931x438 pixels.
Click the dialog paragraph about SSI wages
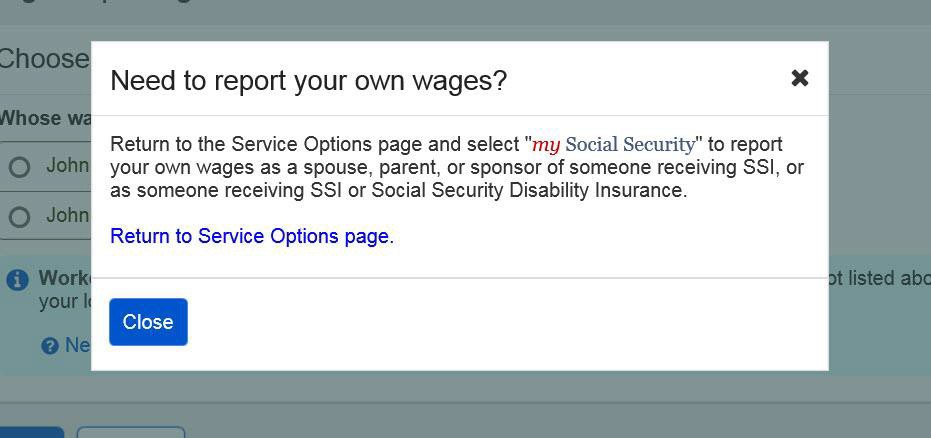click(456, 167)
